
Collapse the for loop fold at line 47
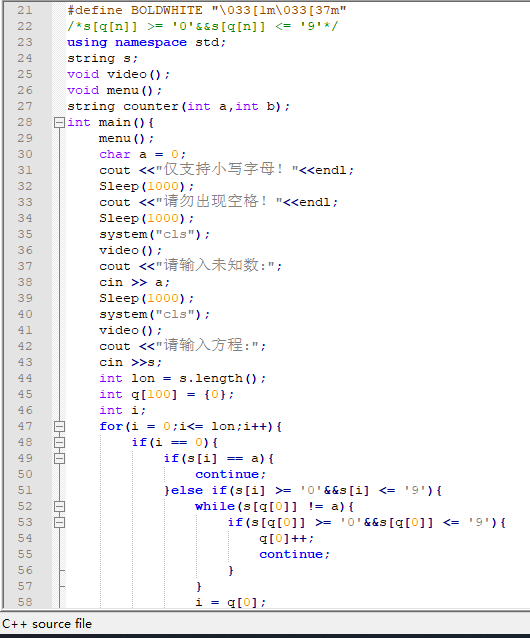59,426
